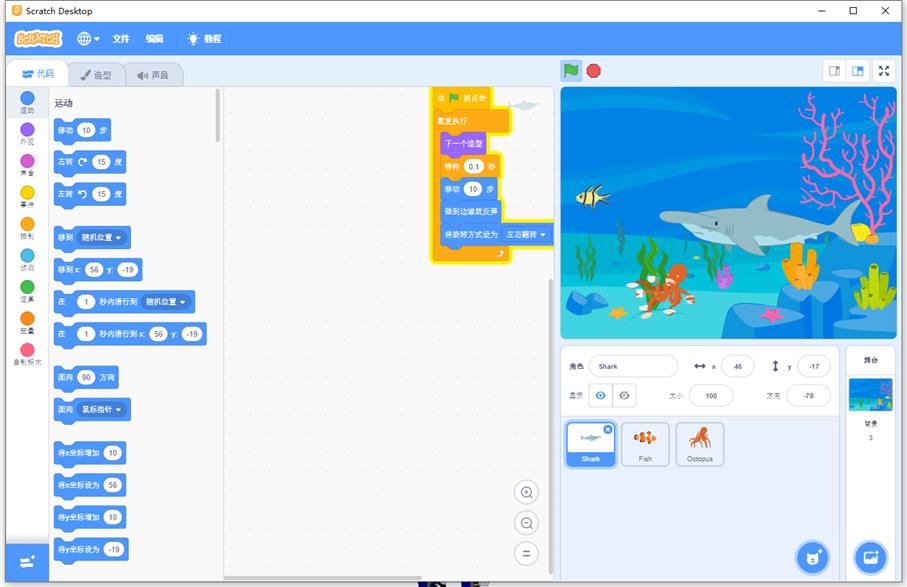Switch to the 造型 costumes tab

tap(96, 75)
